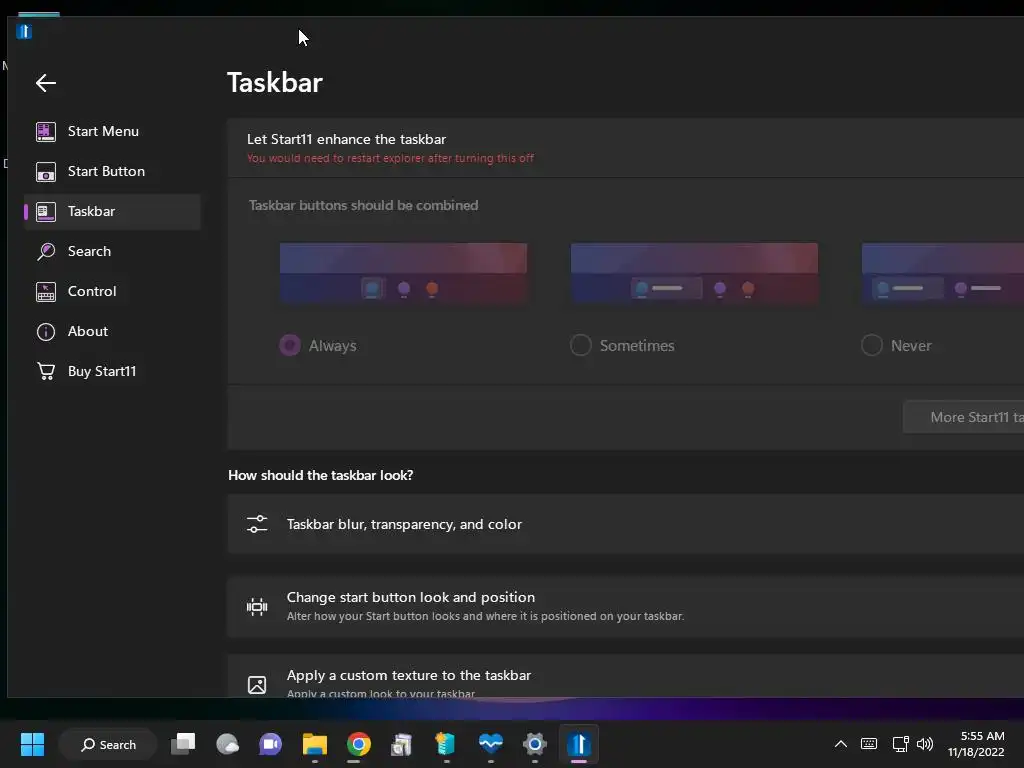Screen dimensions: 1024x768
Task: Click the Start11 app icon on the taskbar
Action: click(x=579, y=744)
